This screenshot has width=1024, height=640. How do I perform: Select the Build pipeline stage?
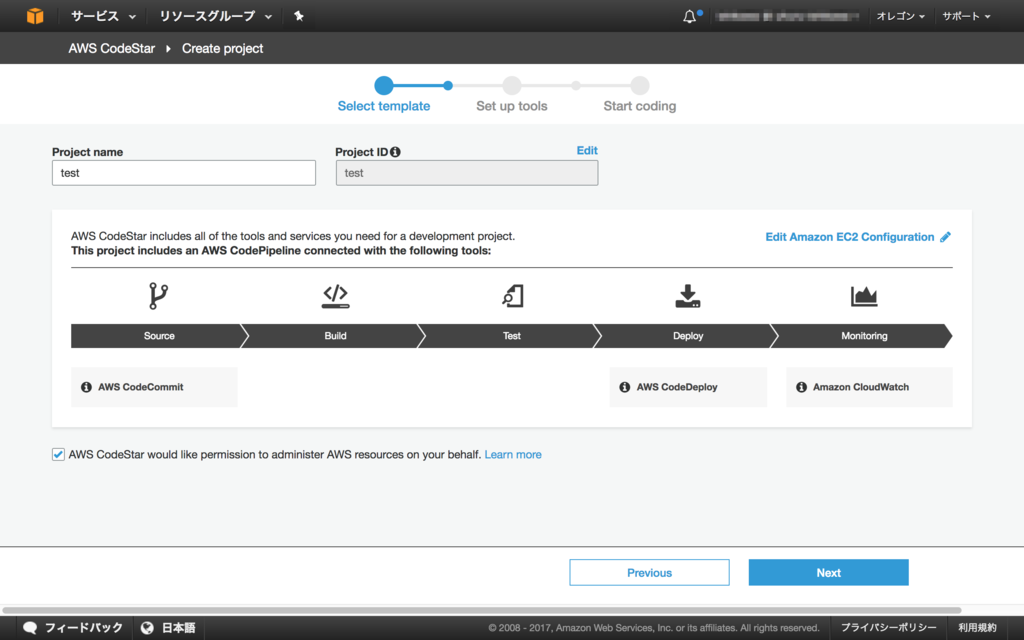click(x=335, y=336)
